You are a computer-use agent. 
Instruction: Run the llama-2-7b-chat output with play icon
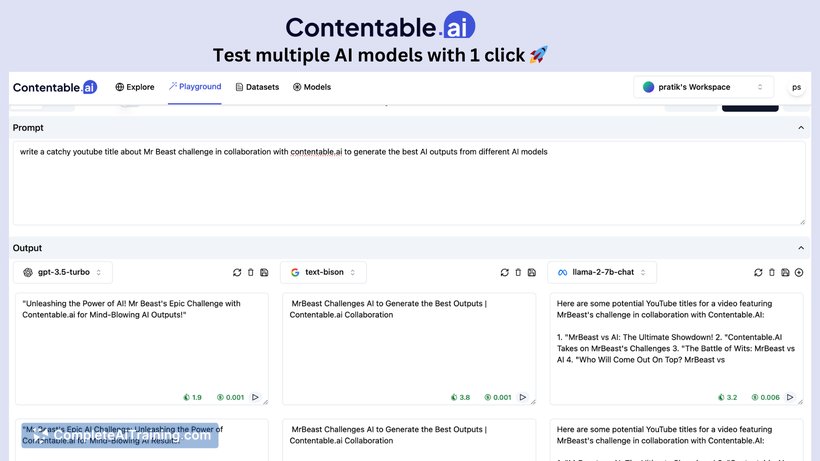(x=790, y=397)
